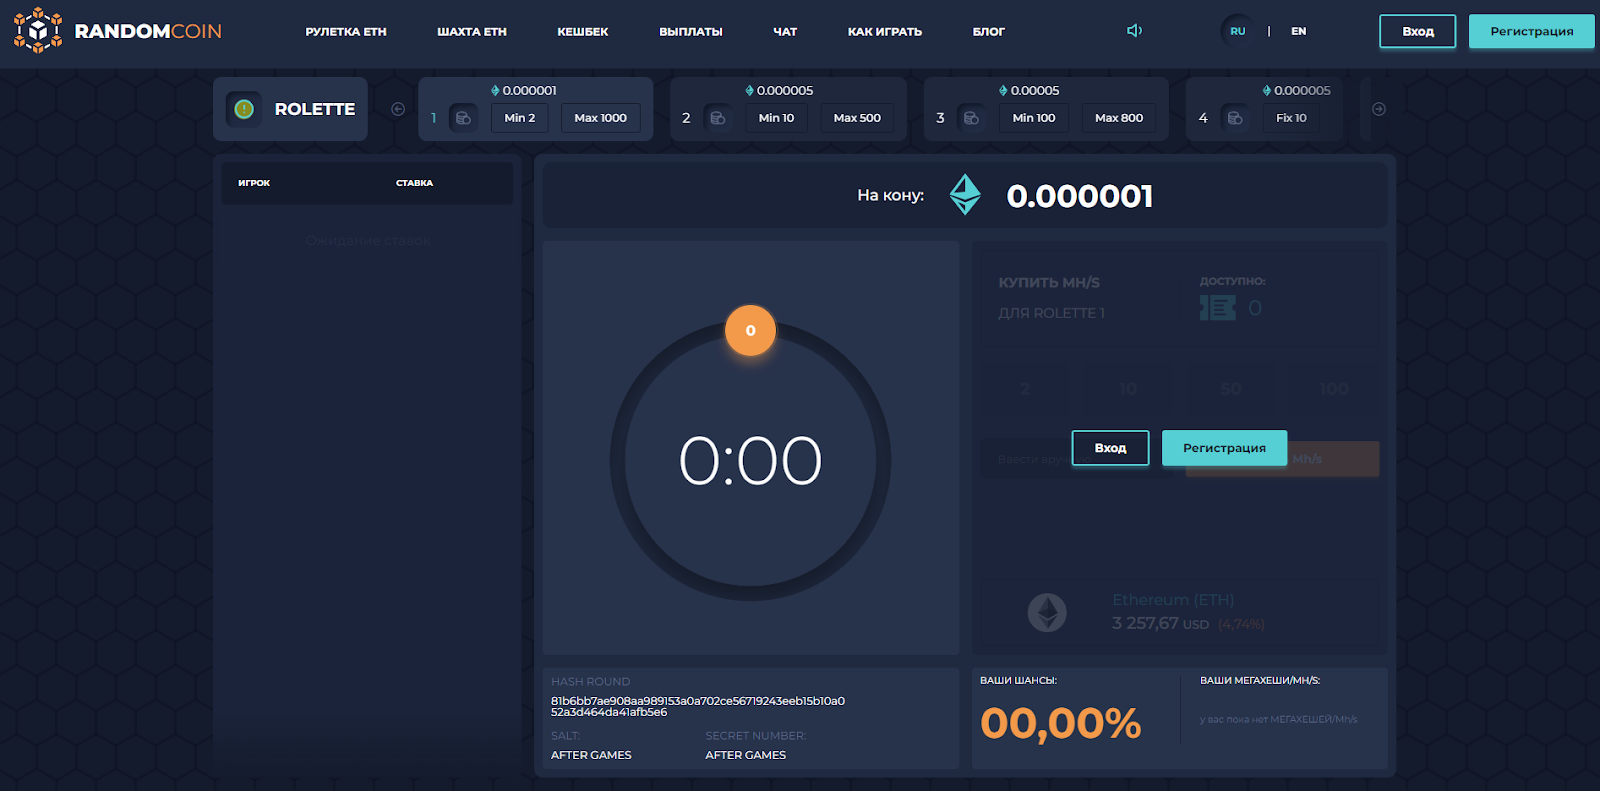Click the Купить MH/s heading
The width and height of the screenshot is (1600, 791).
1049,283
